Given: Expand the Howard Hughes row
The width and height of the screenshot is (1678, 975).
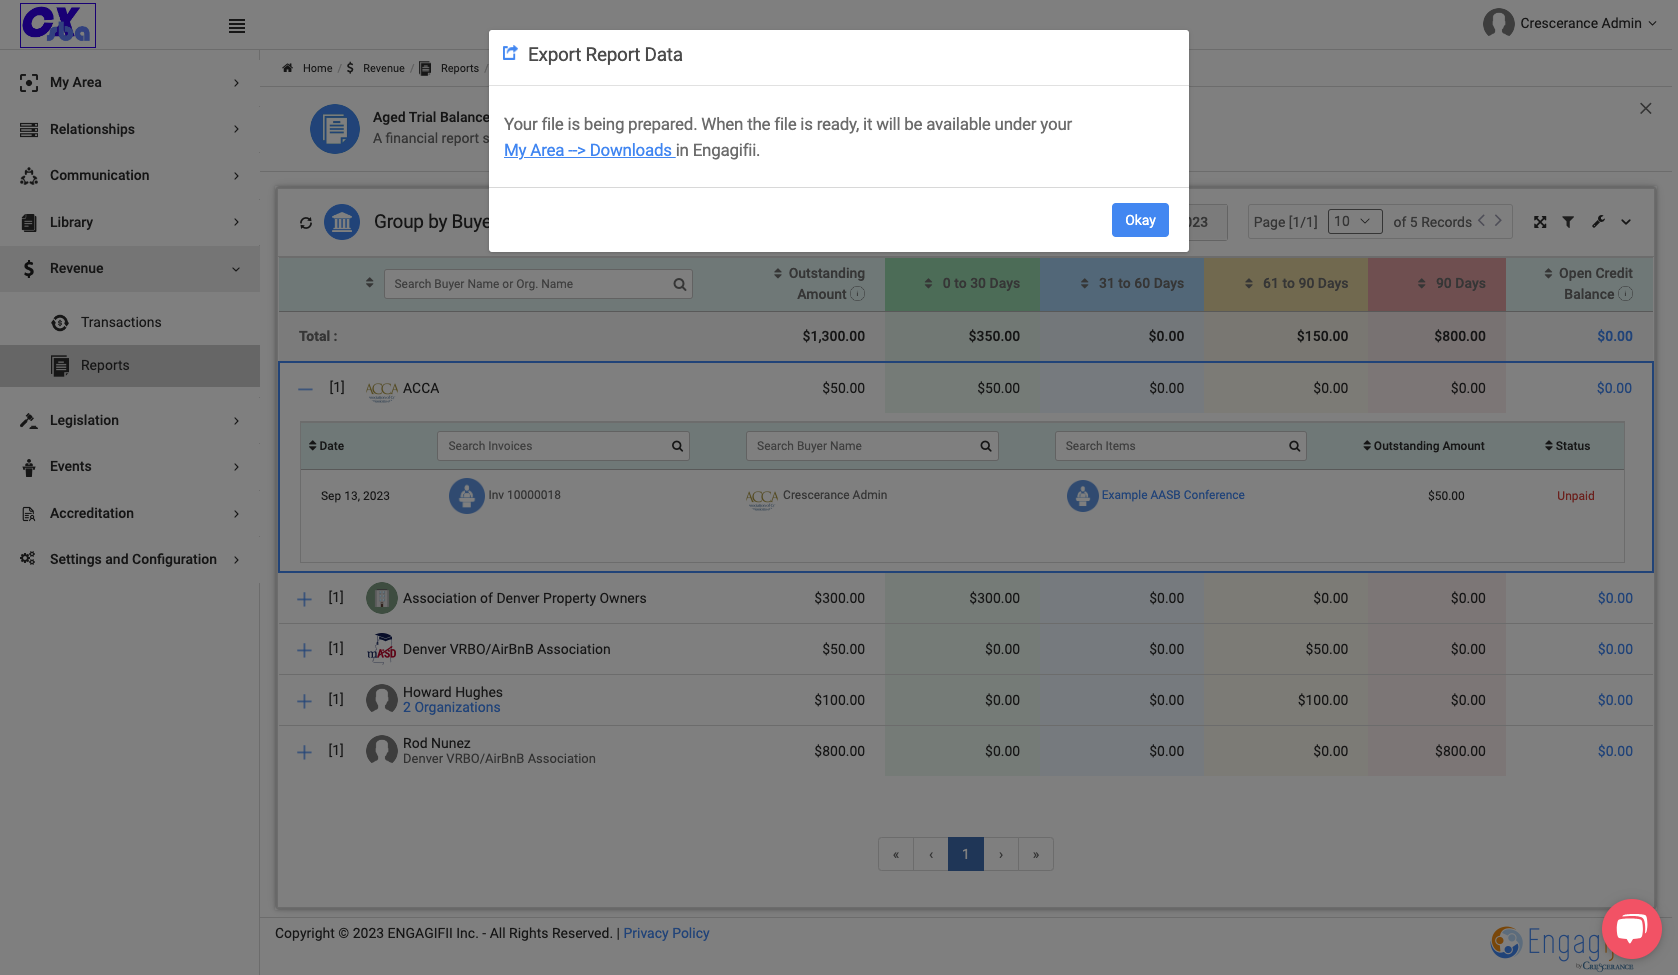Looking at the screenshot, I should tap(305, 701).
